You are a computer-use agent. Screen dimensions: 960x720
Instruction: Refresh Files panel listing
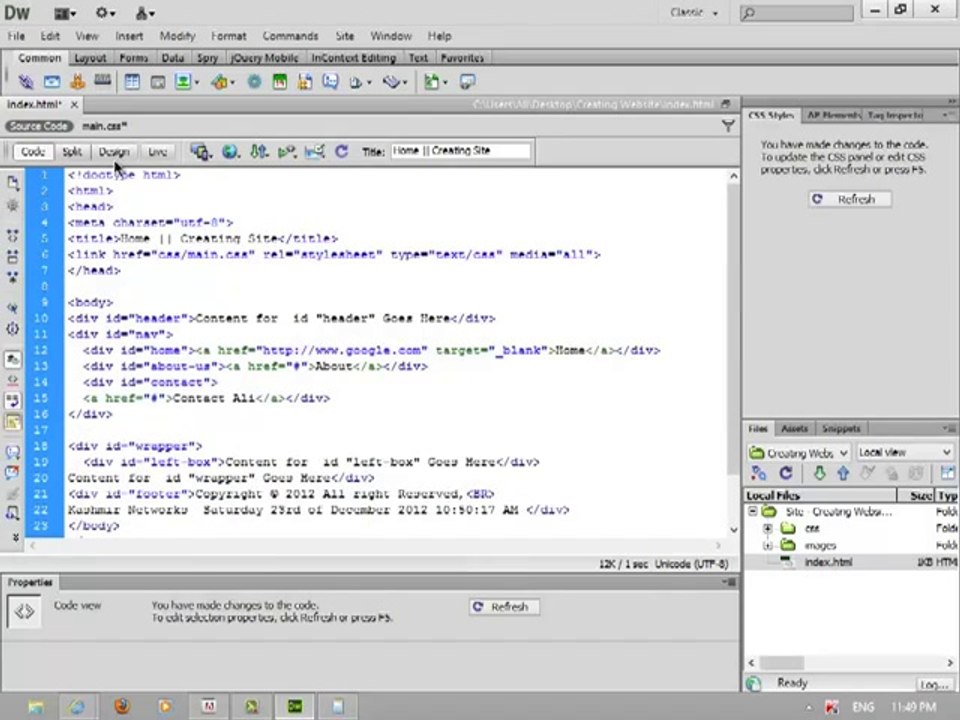[x=786, y=473]
